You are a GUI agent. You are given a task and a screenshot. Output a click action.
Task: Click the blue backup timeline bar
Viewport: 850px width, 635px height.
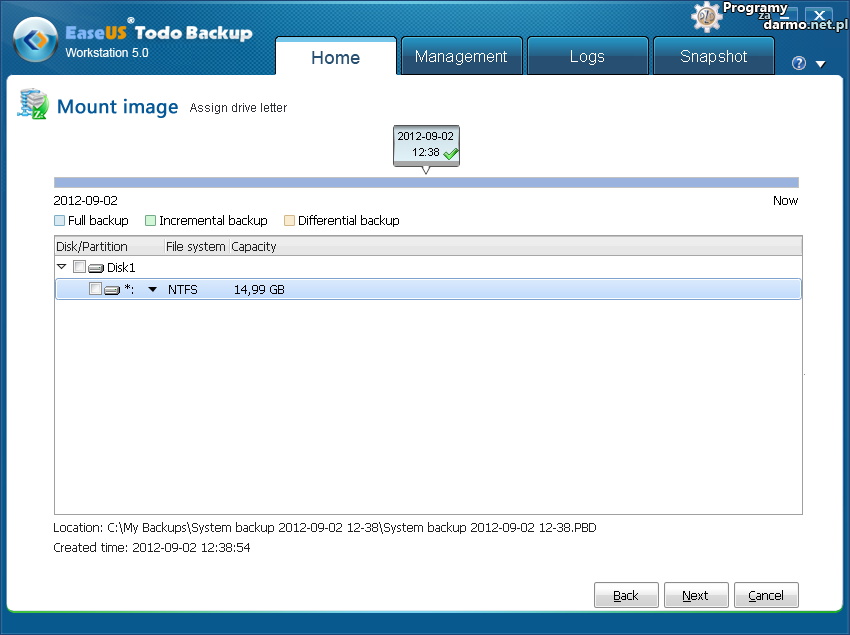pyautogui.click(x=425, y=183)
